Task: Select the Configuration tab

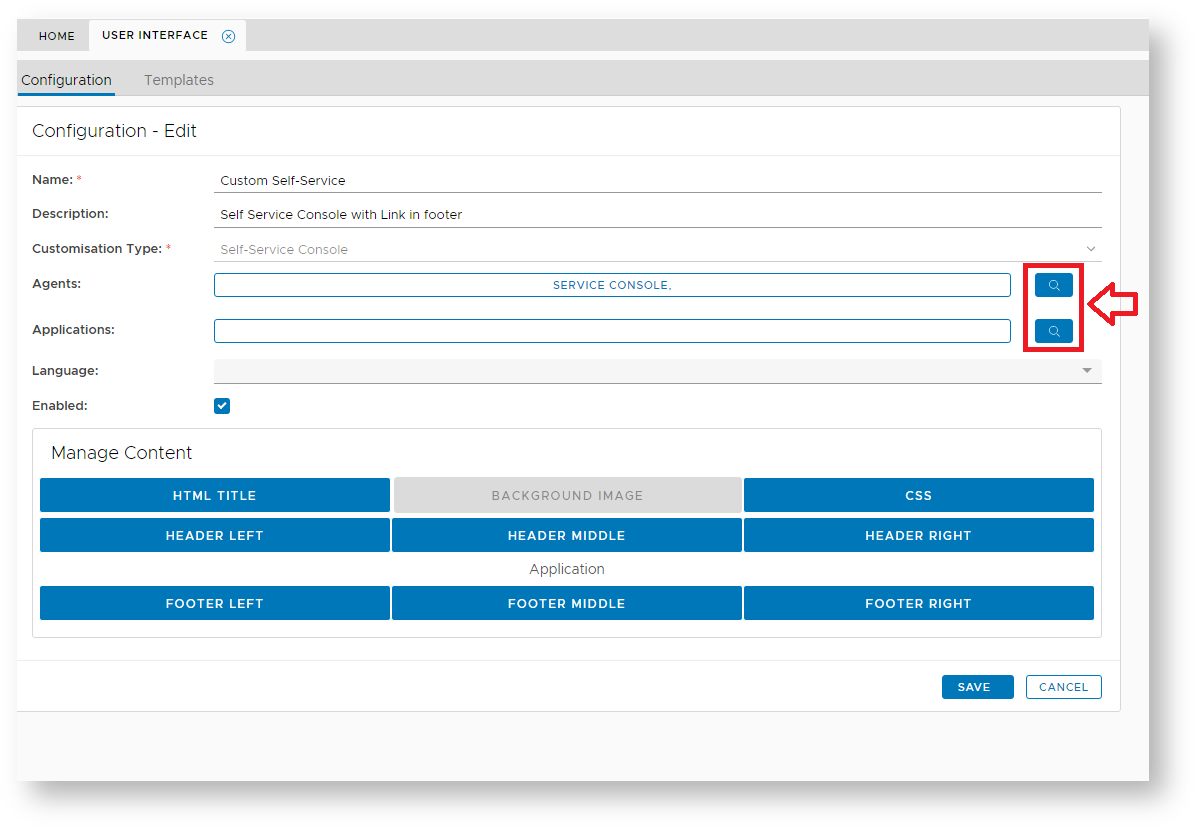Action: point(66,80)
